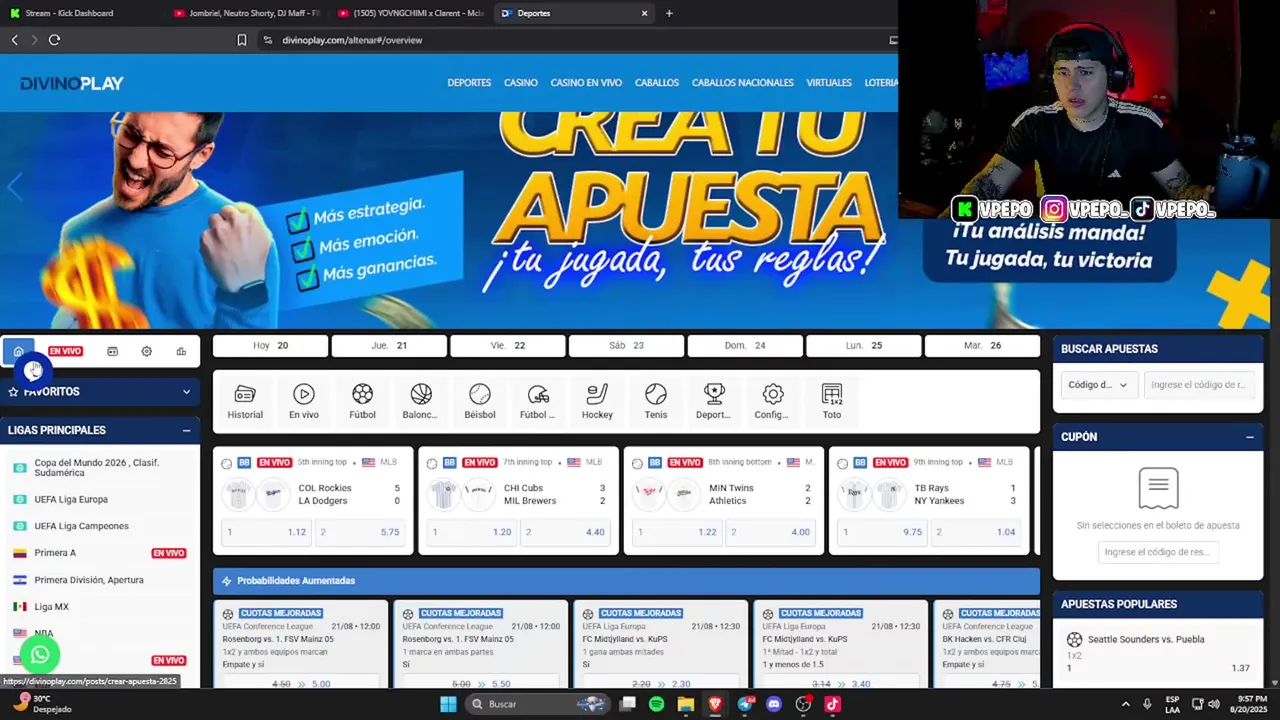Open Discord from the taskbar

(773, 704)
